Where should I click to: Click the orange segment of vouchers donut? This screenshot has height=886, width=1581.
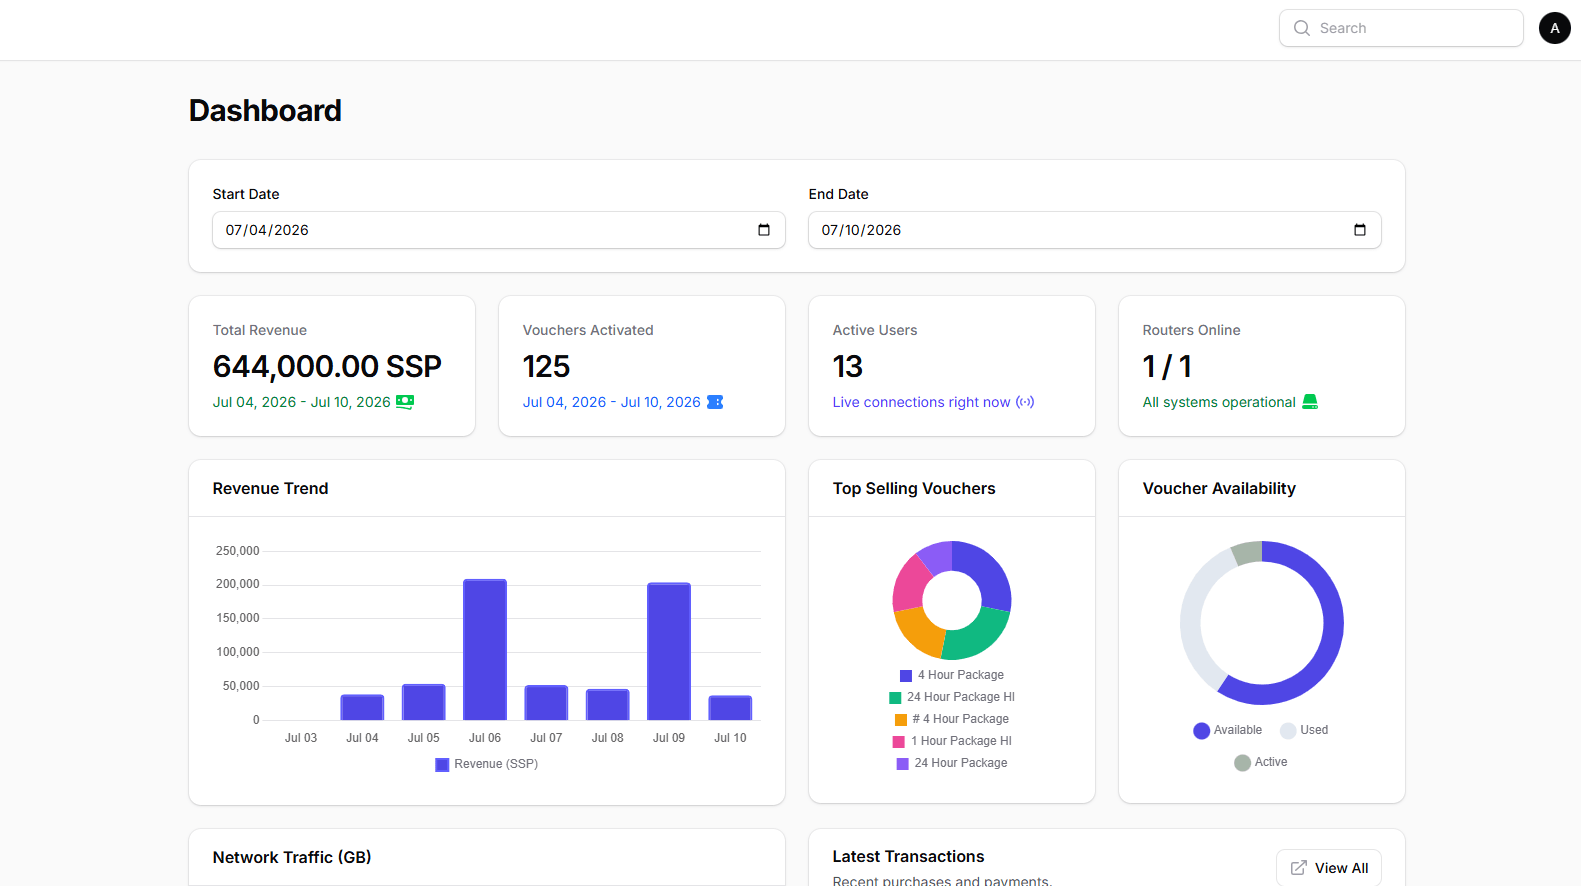coord(920,632)
